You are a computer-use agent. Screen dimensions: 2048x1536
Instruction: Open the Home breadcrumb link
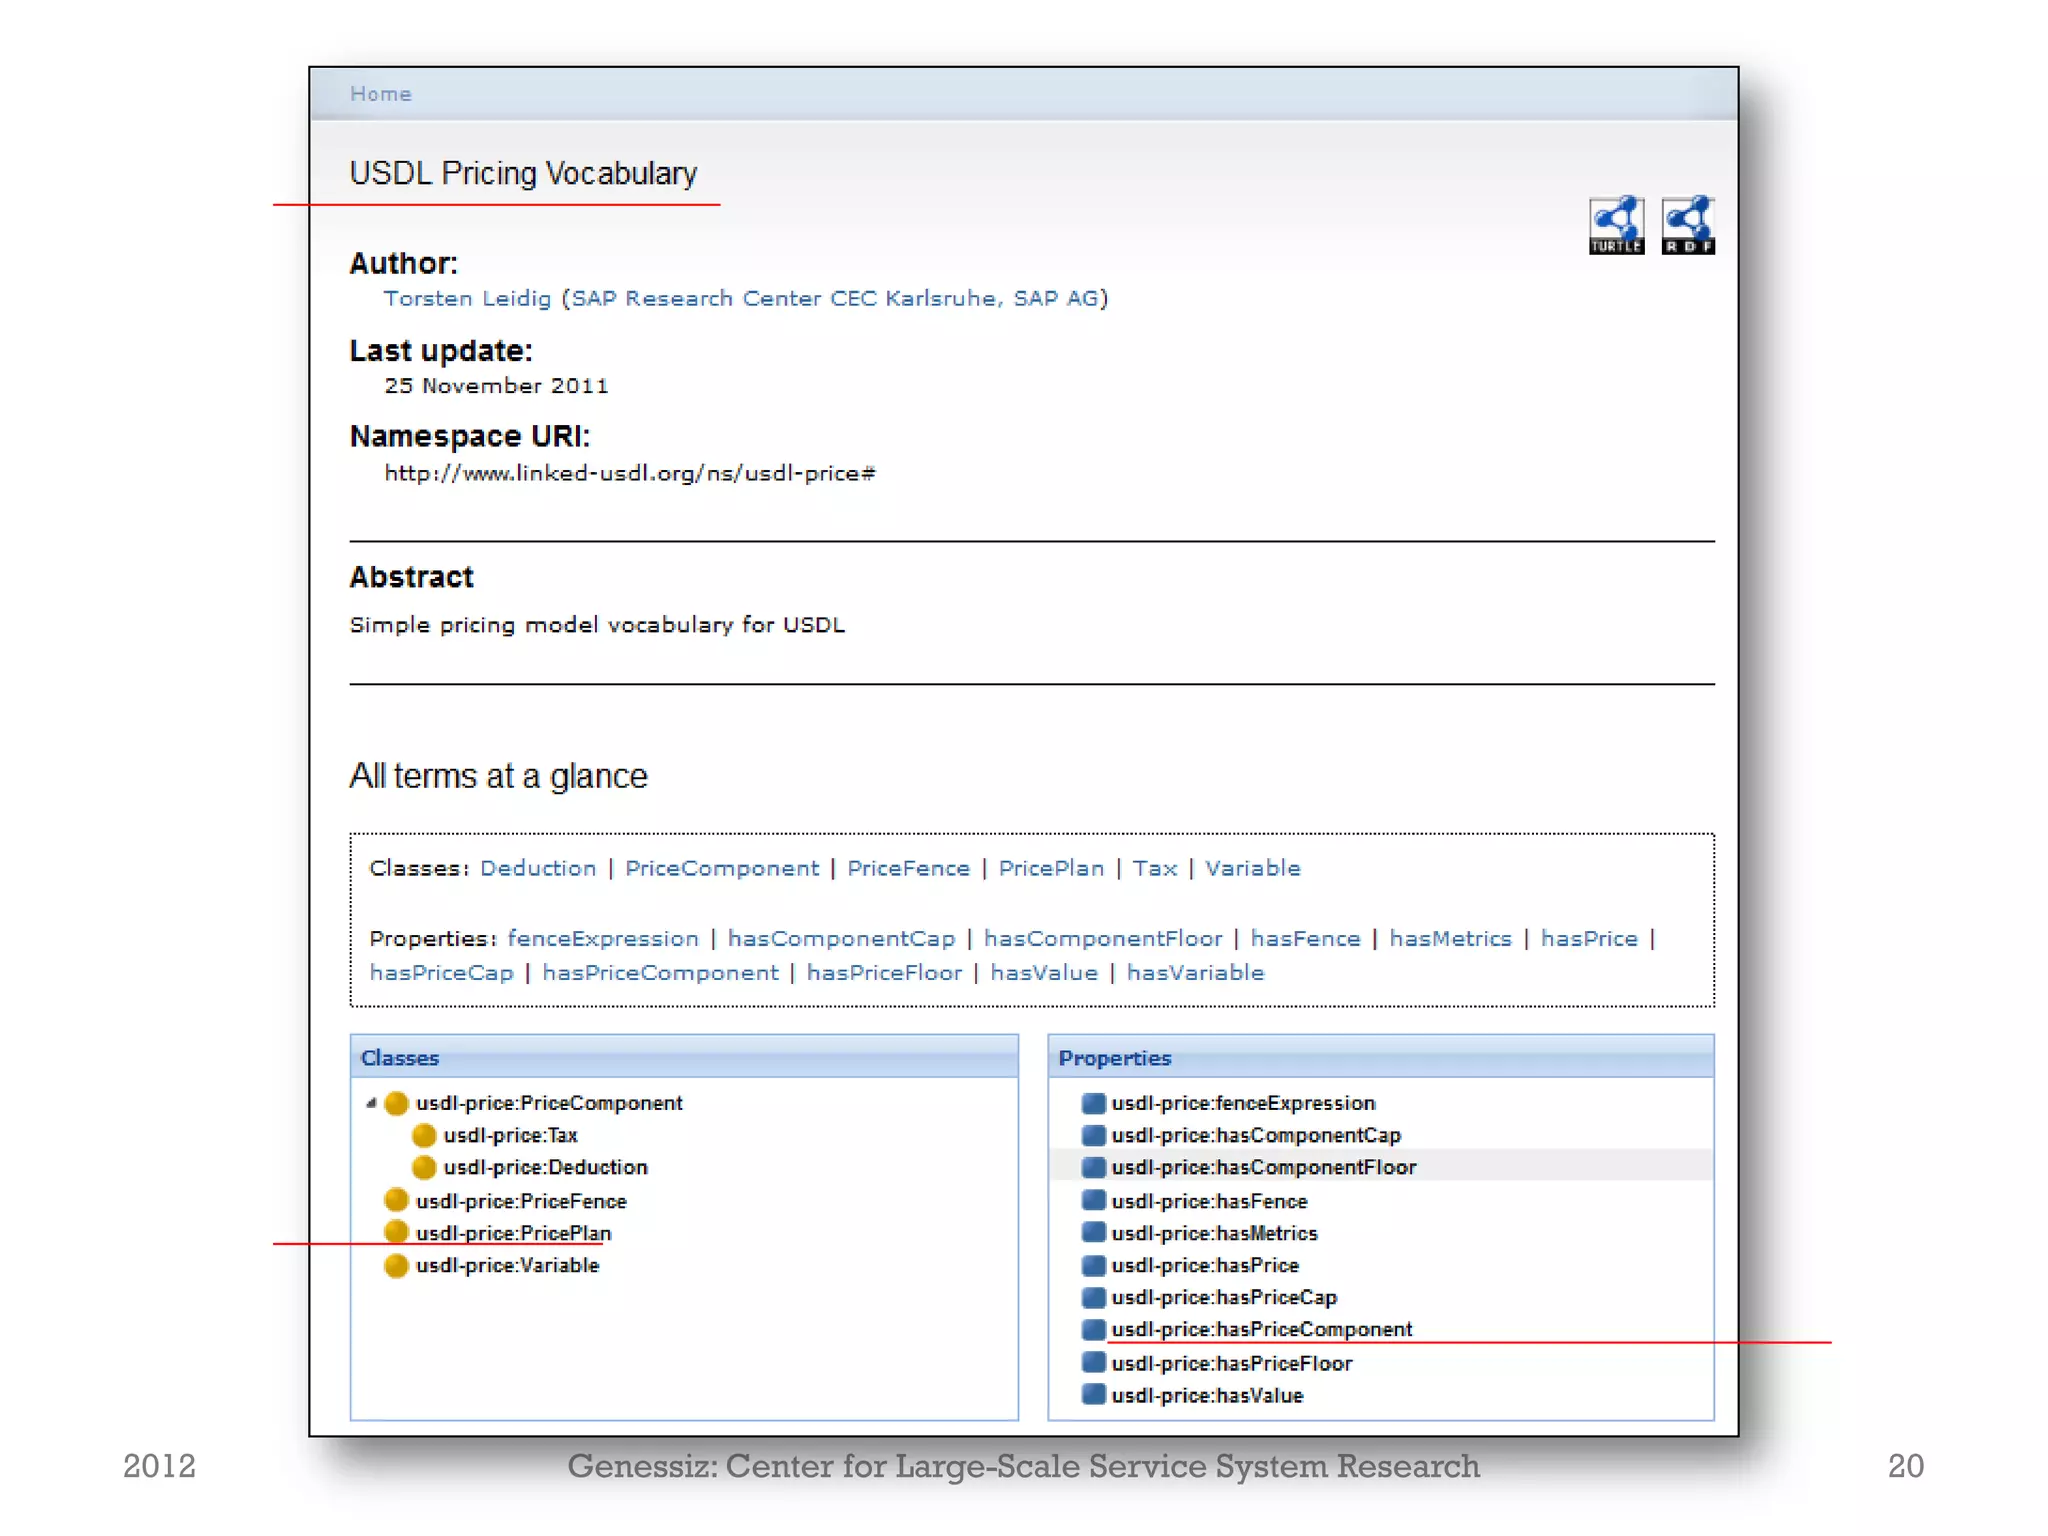click(380, 94)
